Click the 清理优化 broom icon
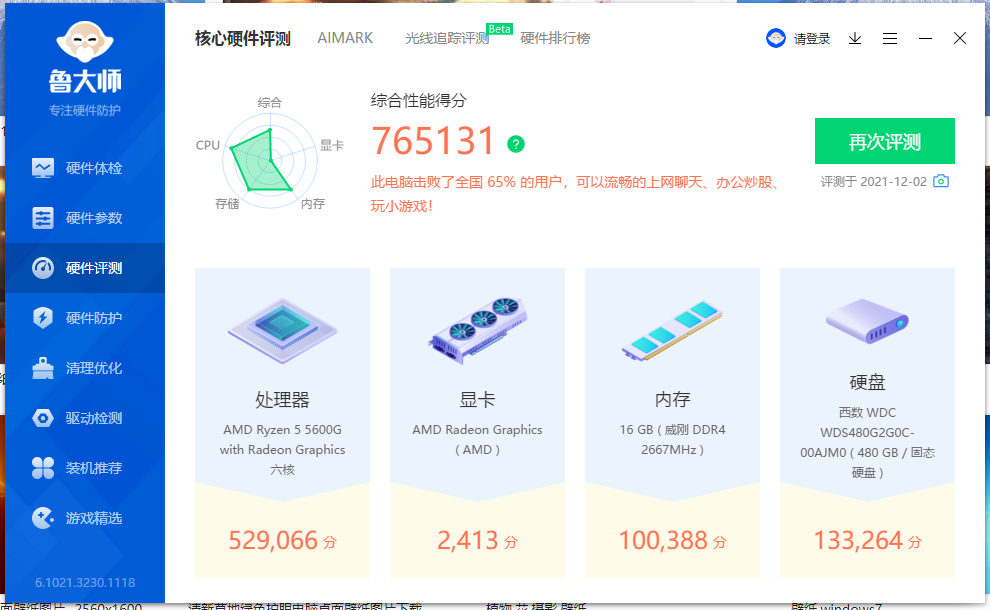The image size is (990, 610). pyautogui.click(x=43, y=368)
